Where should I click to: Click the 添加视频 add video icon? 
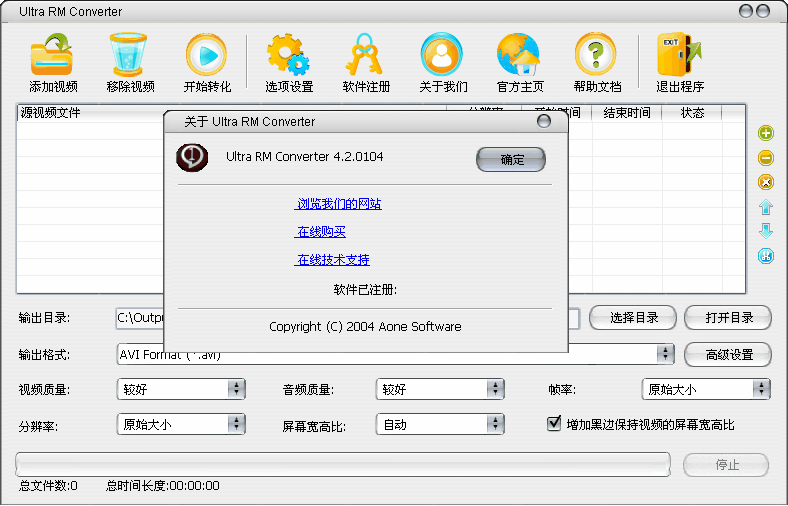[52, 56]
